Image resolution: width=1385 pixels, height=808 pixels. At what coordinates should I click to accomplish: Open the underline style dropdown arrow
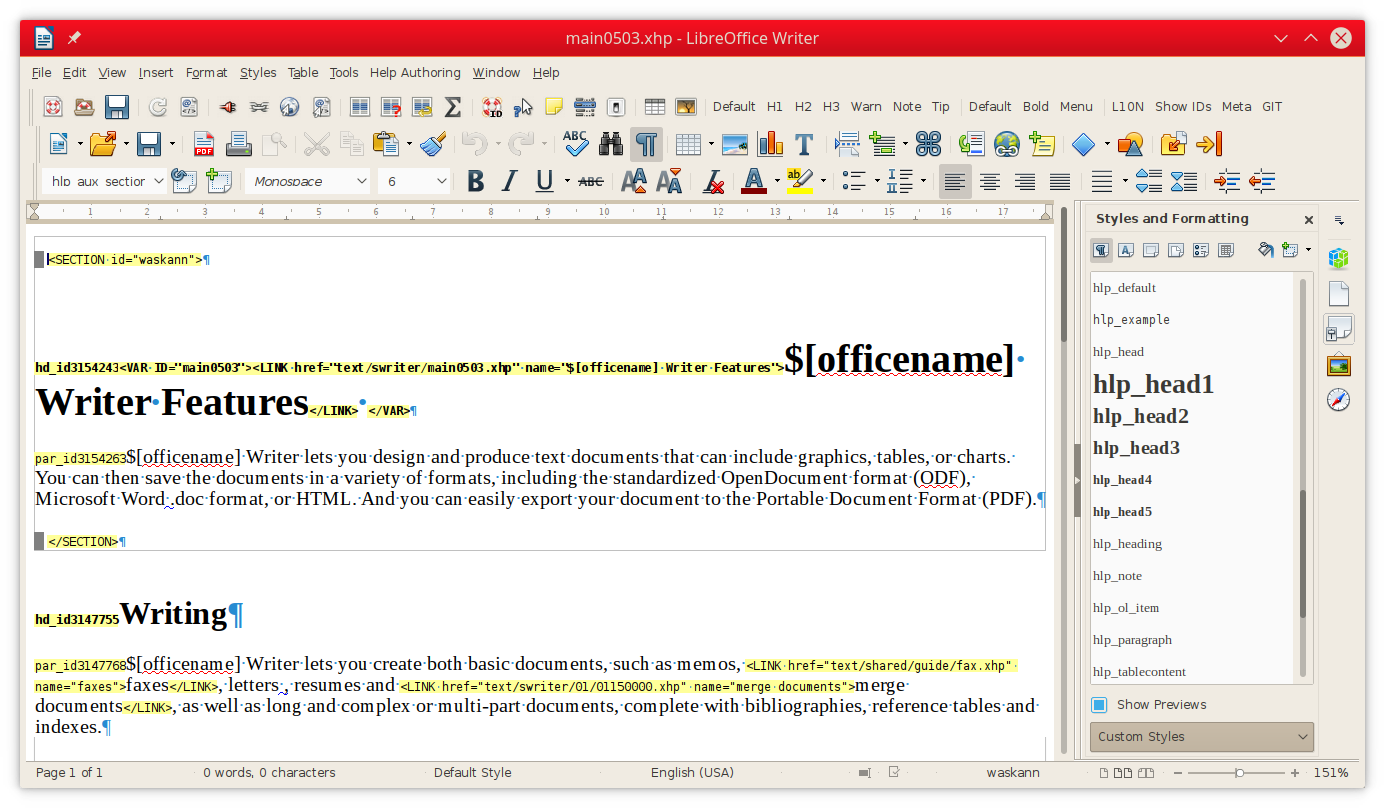click(x=567, y=181)
